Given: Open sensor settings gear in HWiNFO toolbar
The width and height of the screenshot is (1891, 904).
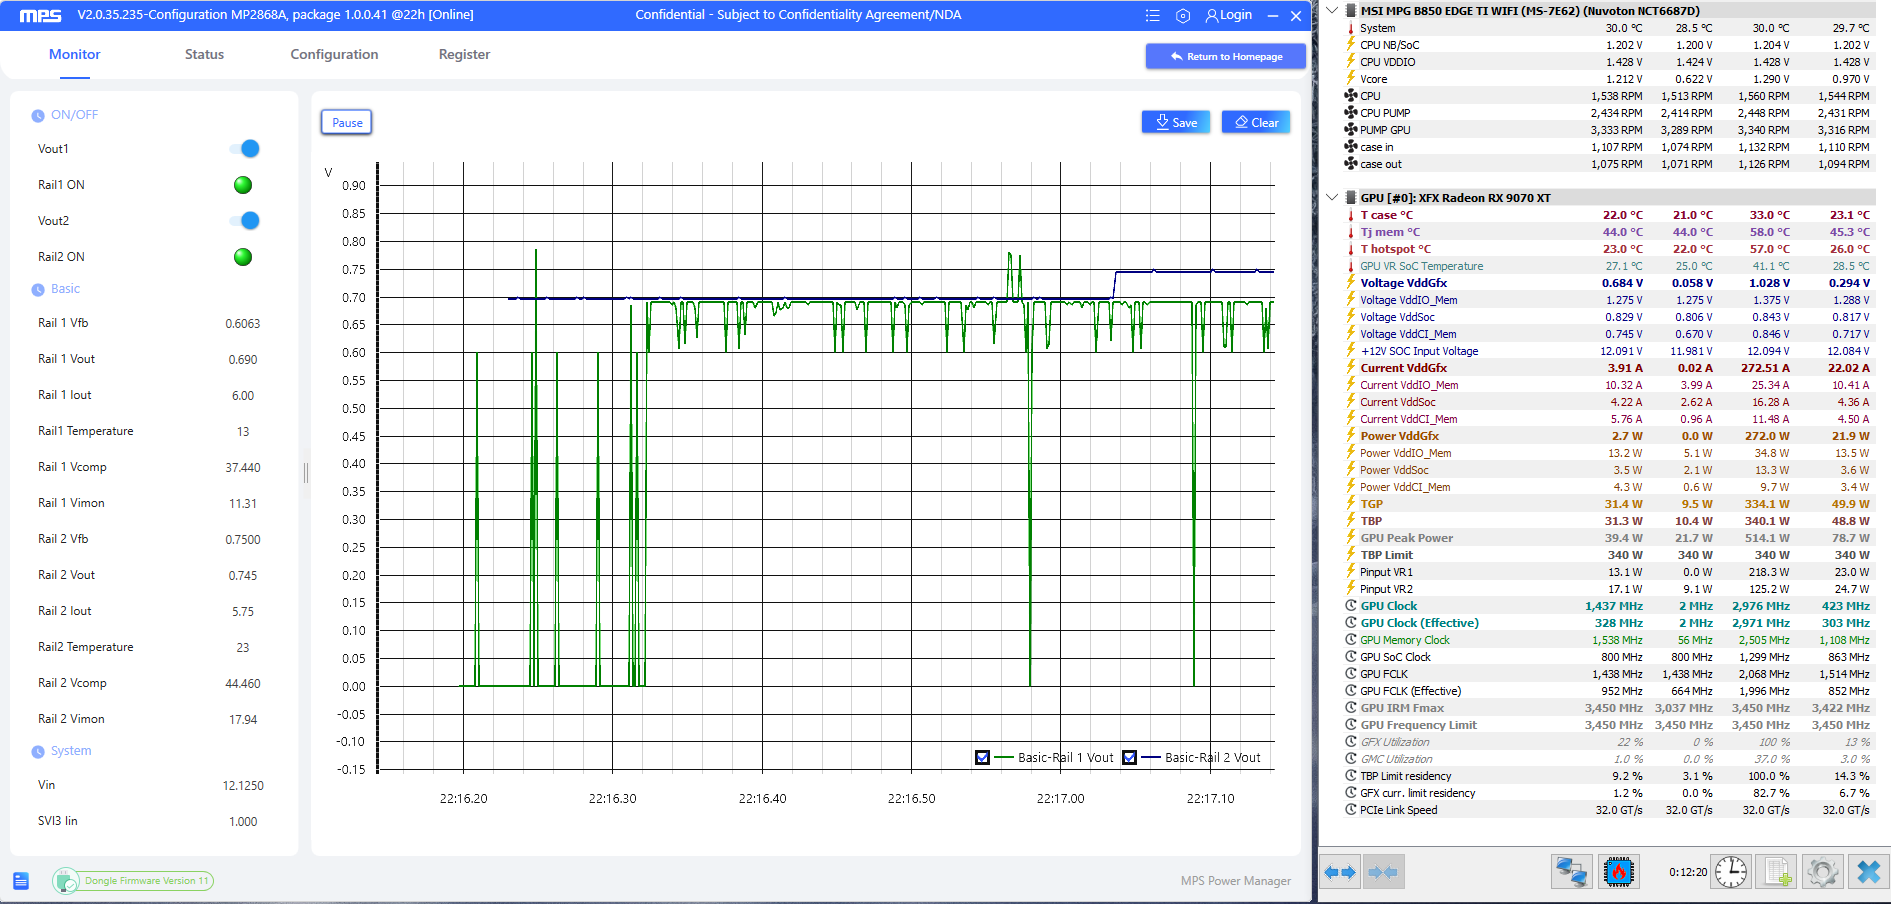Looking at the screenshot, I should [1822, 872].
